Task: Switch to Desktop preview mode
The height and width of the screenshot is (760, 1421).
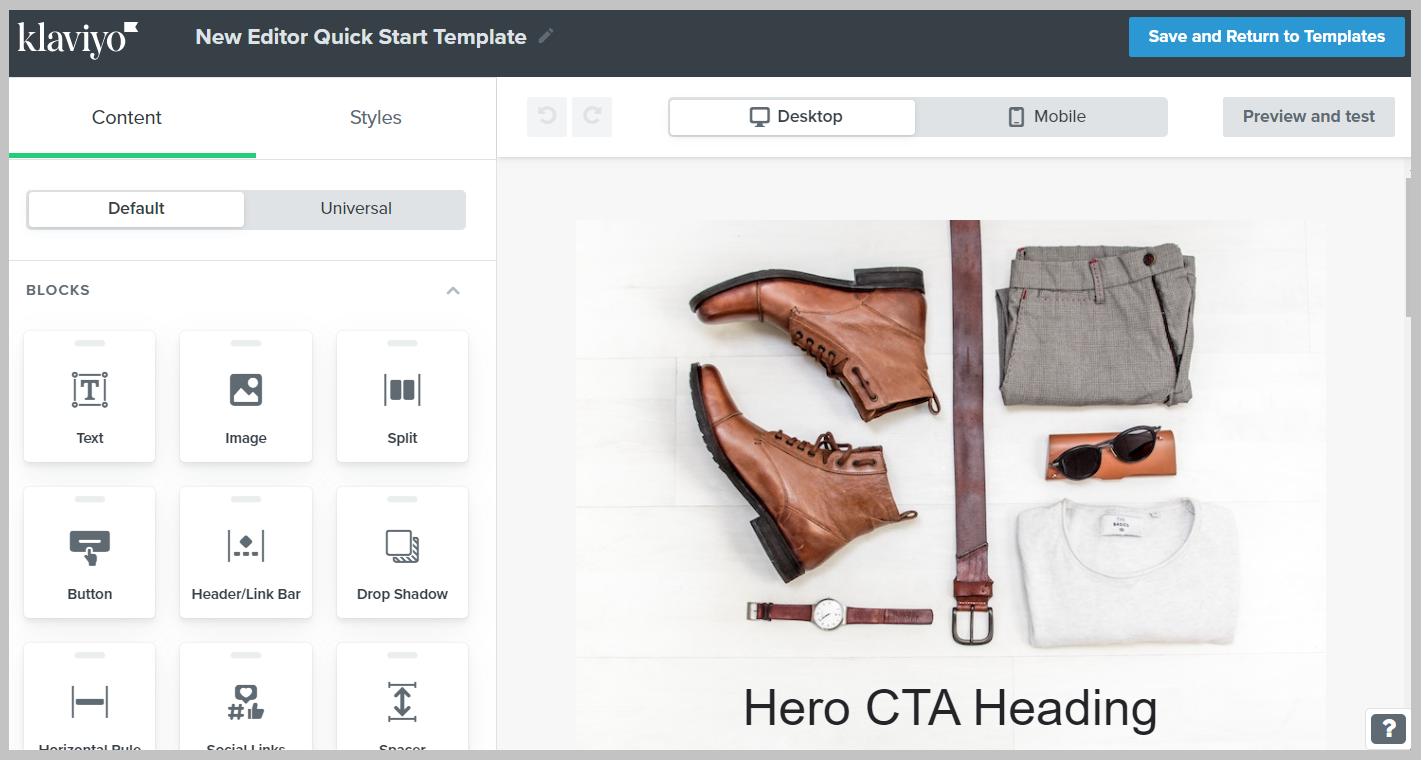Action: pyautogui.click(x=792, y=117)
